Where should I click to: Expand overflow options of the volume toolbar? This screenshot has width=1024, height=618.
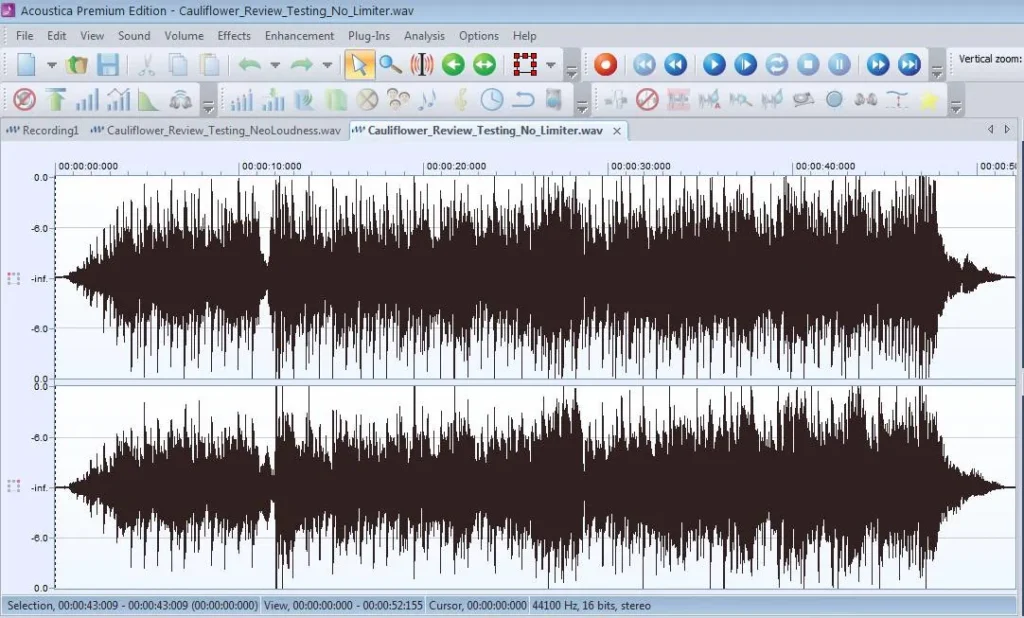coord(208,106)
